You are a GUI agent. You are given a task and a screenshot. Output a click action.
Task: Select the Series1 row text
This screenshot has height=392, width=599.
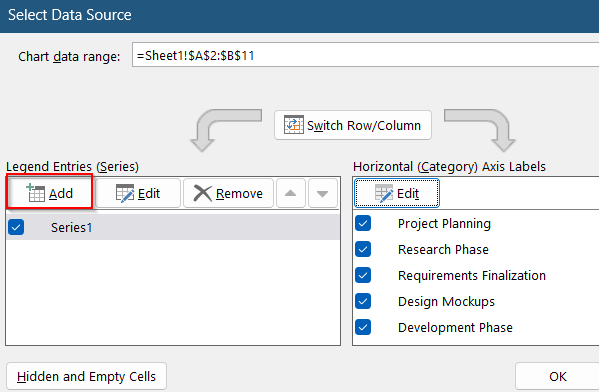point(71,228)
